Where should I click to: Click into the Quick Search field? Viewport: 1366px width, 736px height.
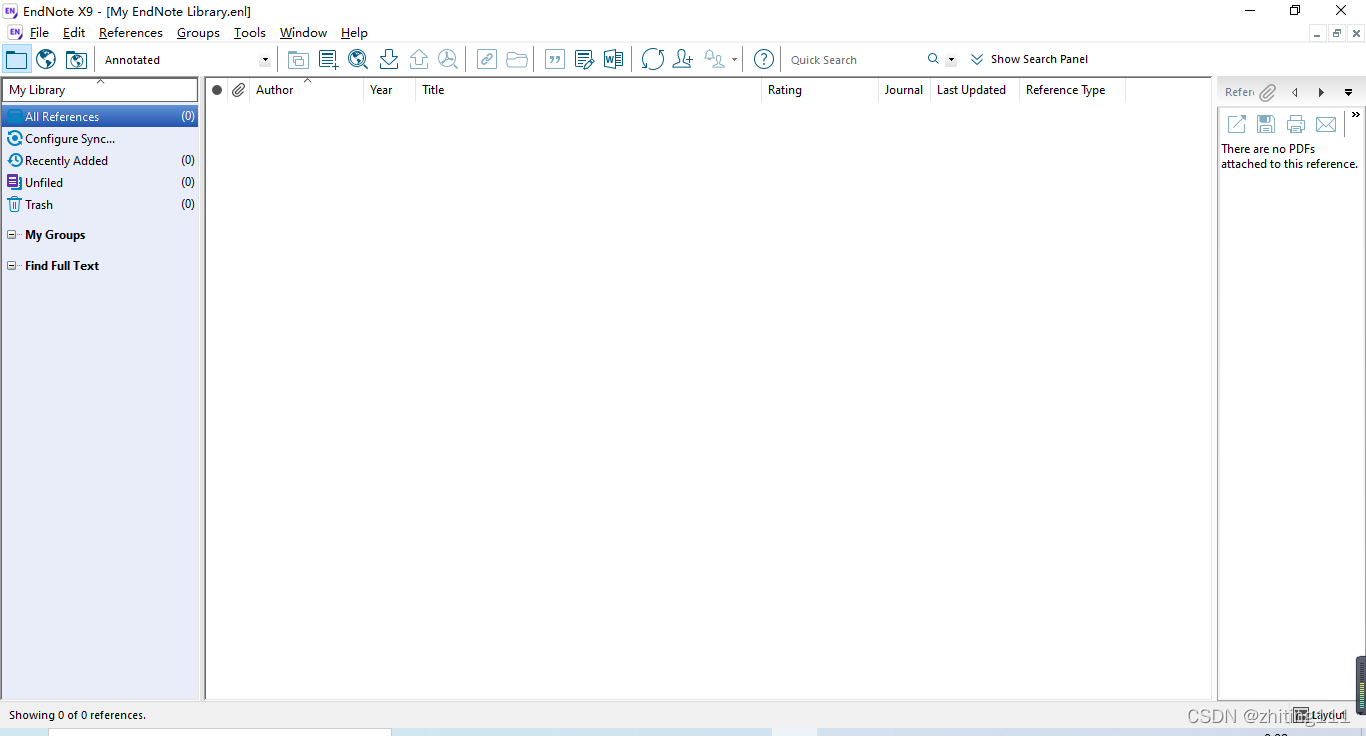click(854, 60)
